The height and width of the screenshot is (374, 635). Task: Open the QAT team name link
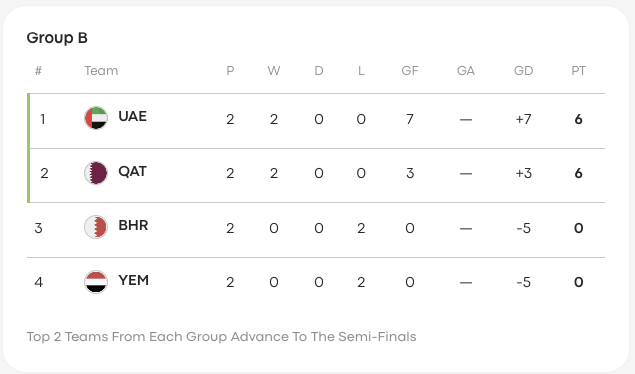132,171
